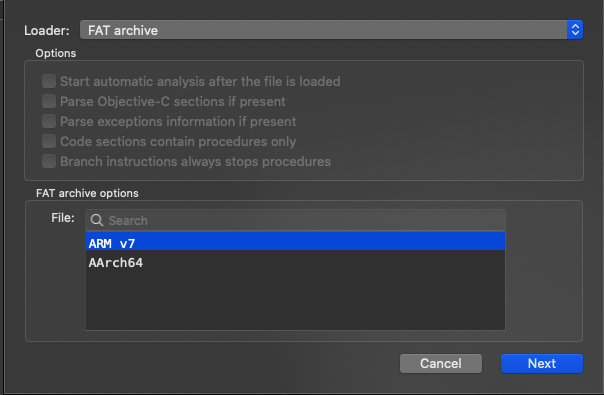This screenshot has height=395, width=604.
Task: Click the Next button
Action: [x=542, y=363]
